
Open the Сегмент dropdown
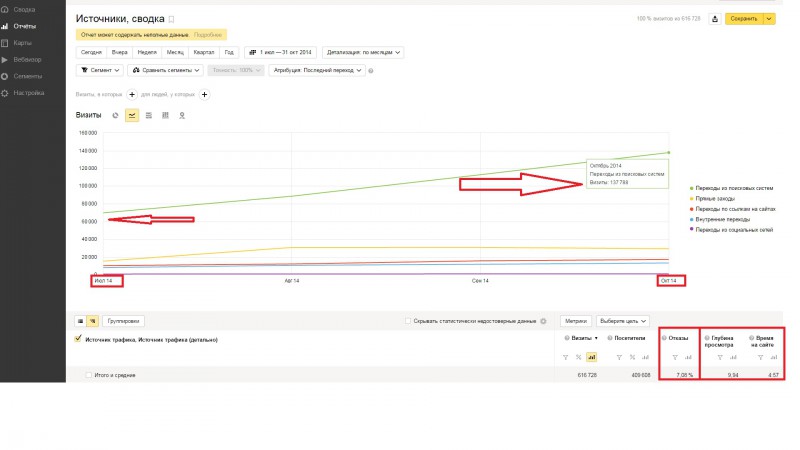[100, 70]
